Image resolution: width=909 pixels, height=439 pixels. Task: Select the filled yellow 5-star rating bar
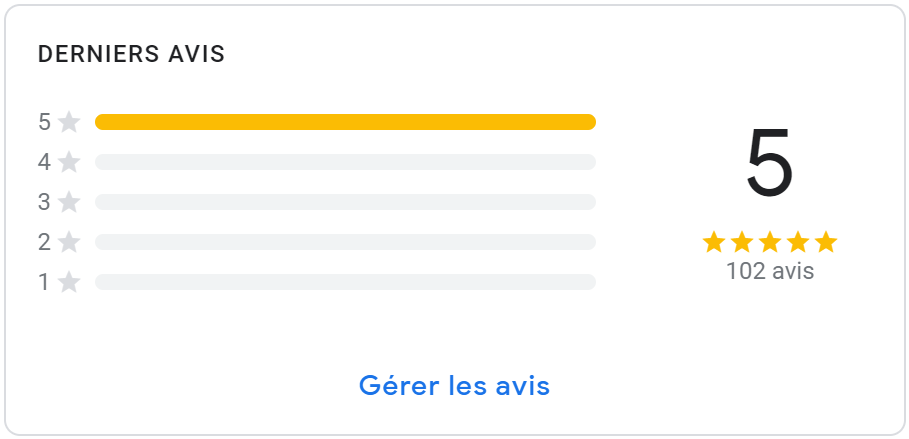pos(345,122)
